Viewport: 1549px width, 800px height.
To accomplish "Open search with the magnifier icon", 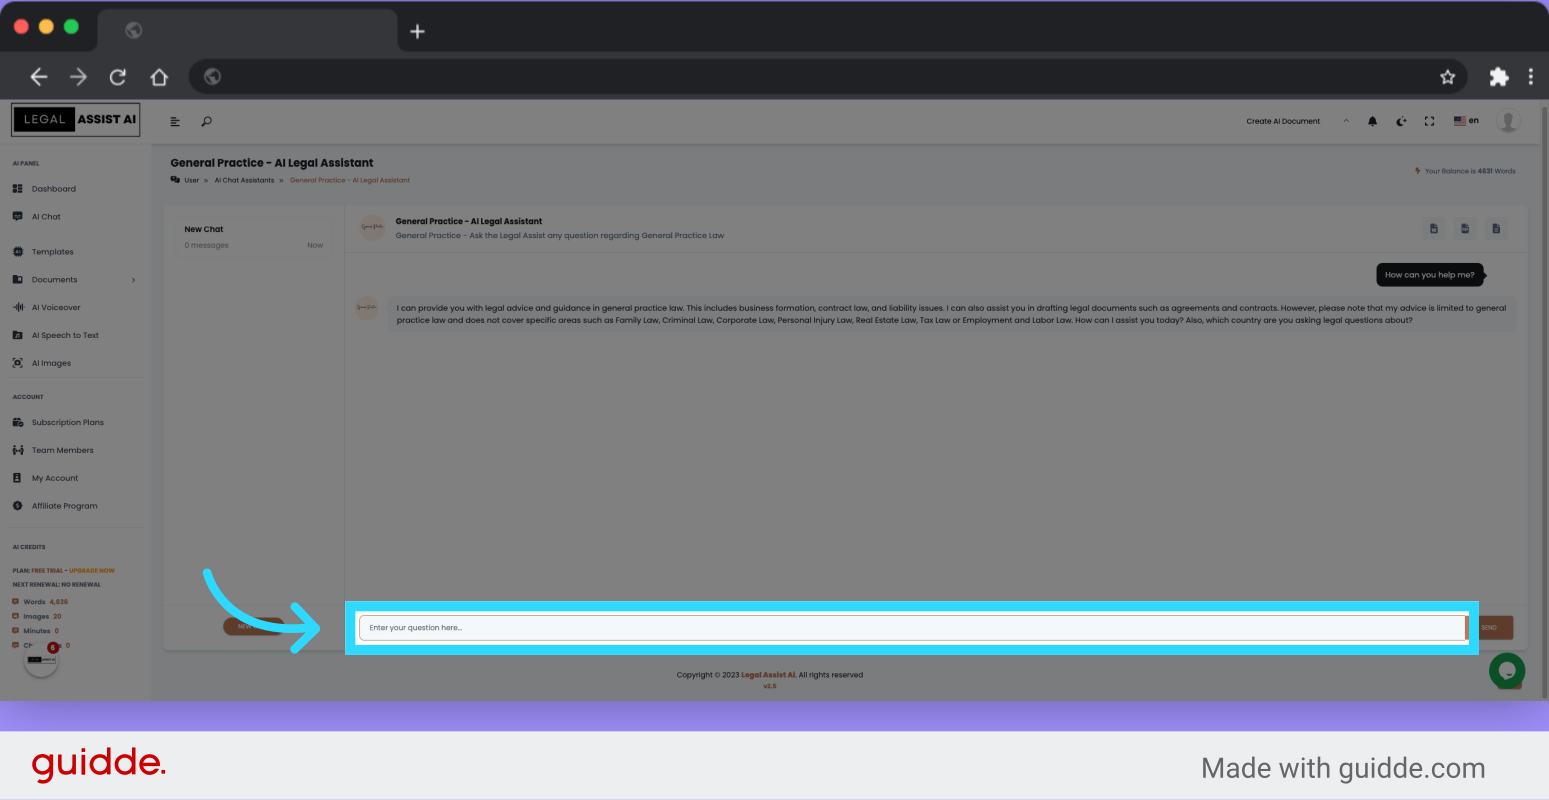I will point(206,122).
